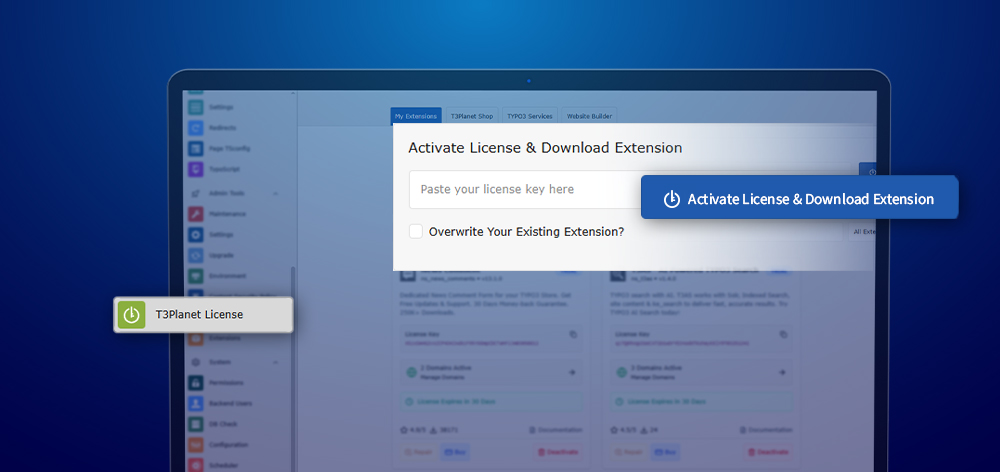The width and height of the screenshot is (1000, 472).
Task: Open Redirects module icon in sidebar
Action: coord(196,128)
